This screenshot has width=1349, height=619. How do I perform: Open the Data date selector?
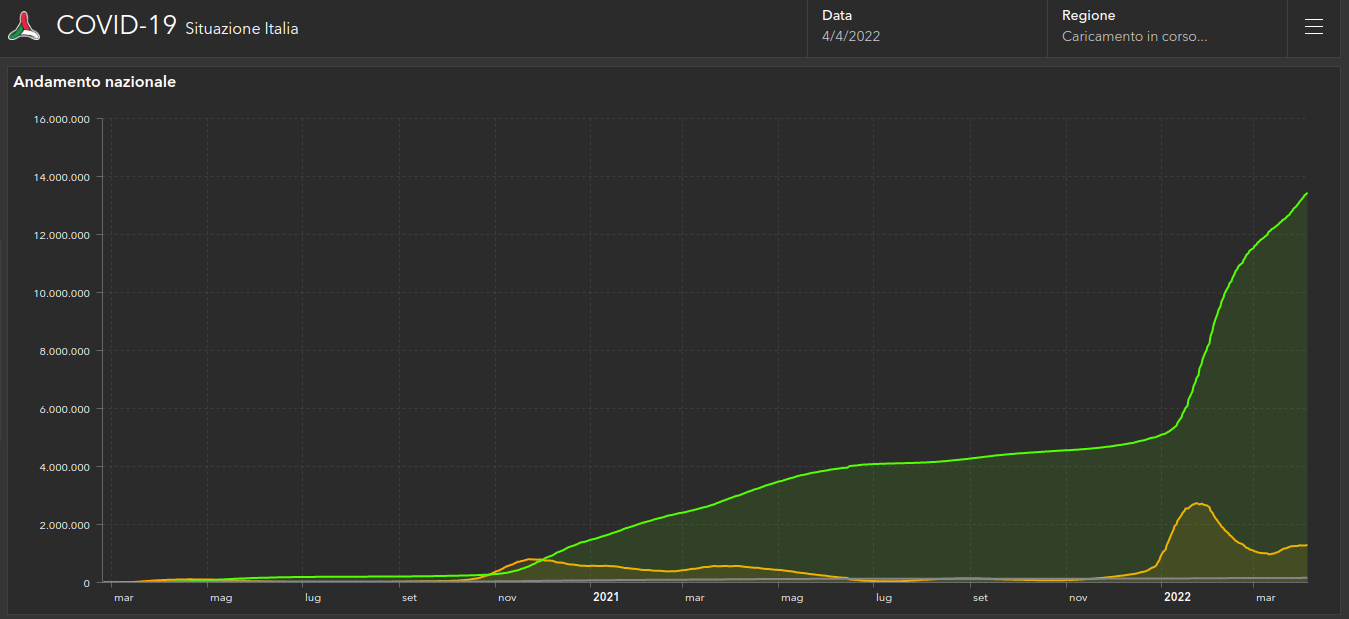click(x=926, y=27)
